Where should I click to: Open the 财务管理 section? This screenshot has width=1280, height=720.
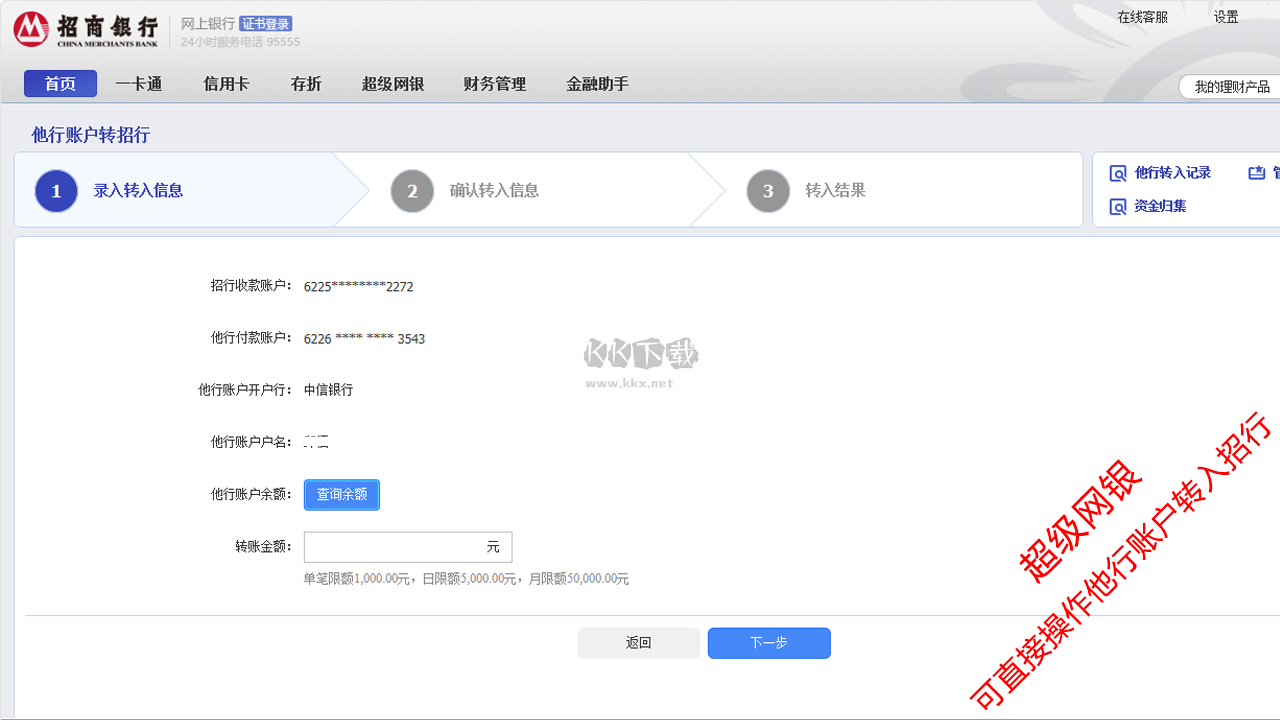[493, 84]
